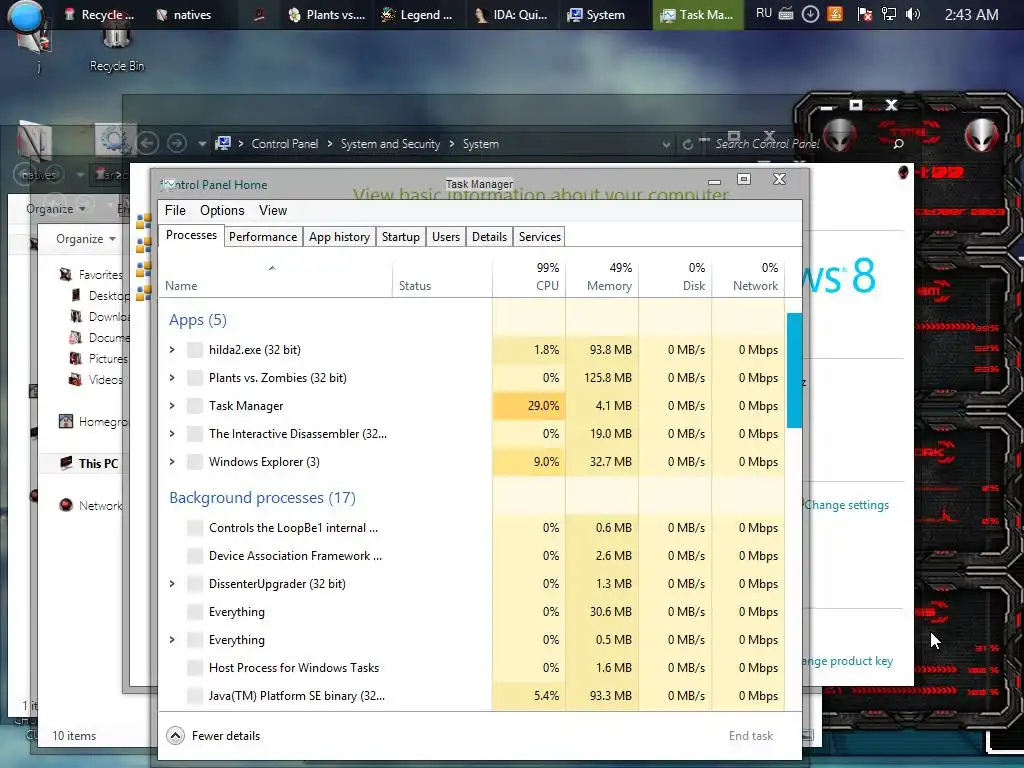The height and width of the screenshot is (768, 1024).
Task: Expand Task Manager process row
Action: point(172,406)
